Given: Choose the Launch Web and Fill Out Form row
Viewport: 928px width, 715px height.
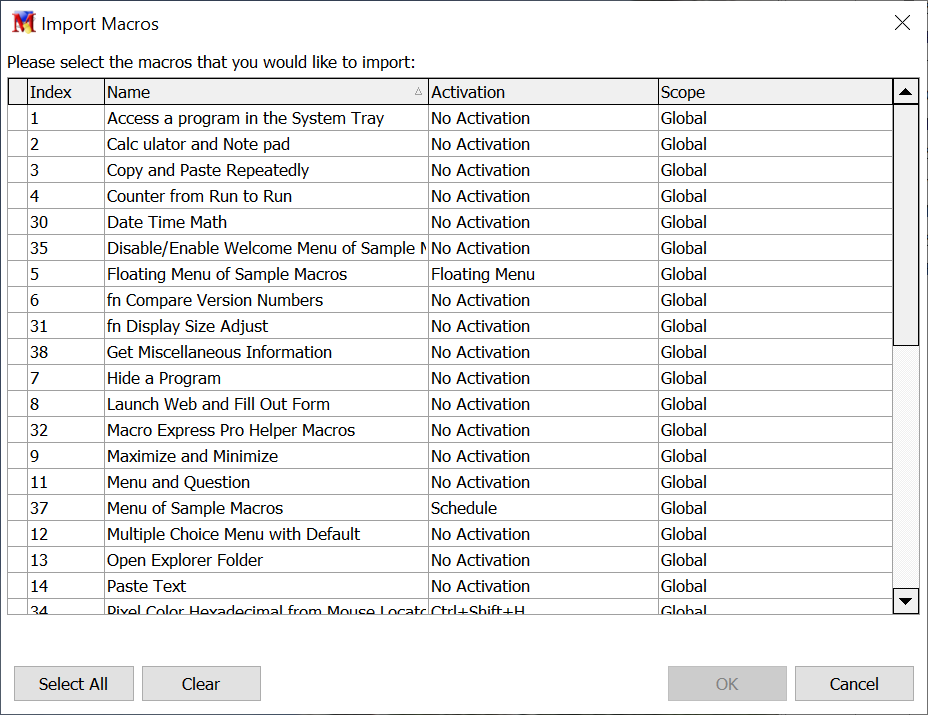Looking at the screenshot, I should (218, 404).
